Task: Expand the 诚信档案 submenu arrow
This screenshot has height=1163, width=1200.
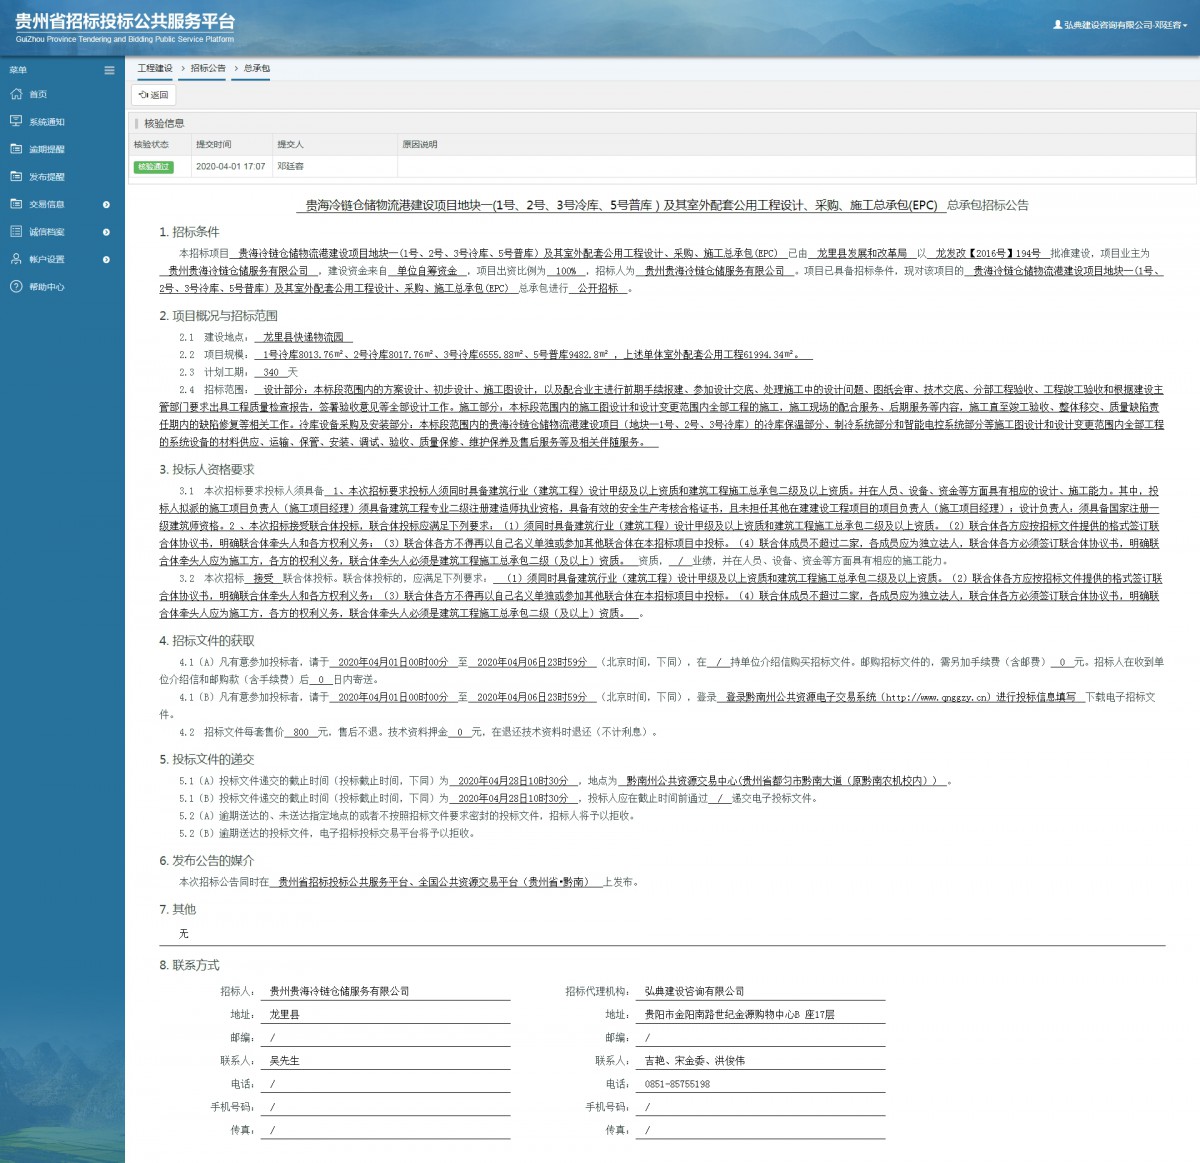Action: pos(106,232)
